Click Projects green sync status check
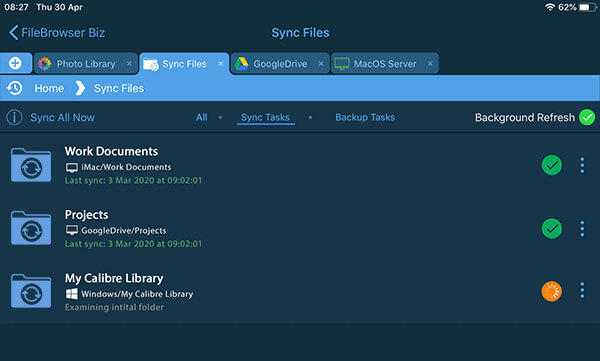The image size is (600, 361). (552, 229)
